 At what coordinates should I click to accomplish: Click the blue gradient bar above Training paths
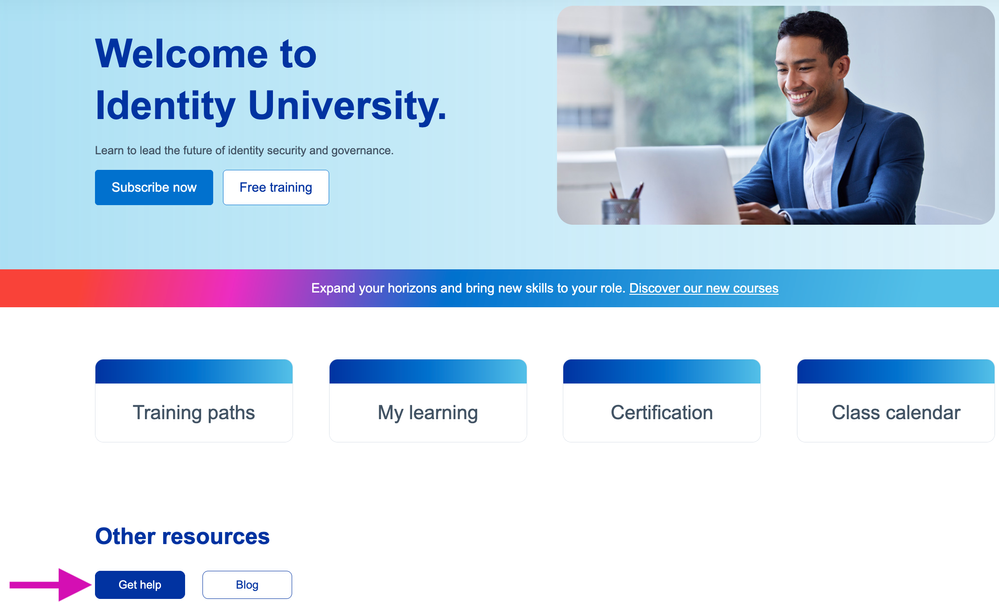click(194, 372)
